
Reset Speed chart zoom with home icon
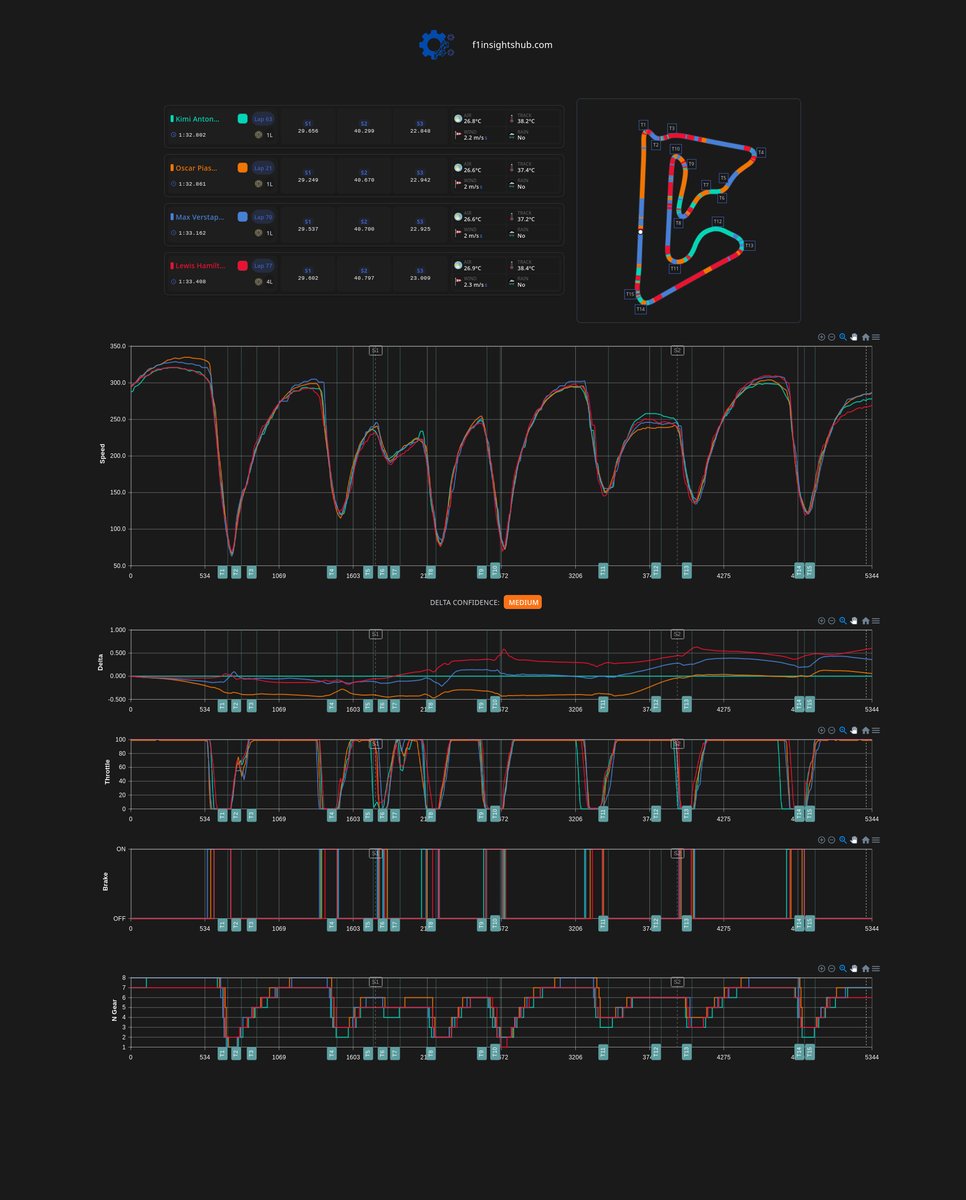(865, 337)
